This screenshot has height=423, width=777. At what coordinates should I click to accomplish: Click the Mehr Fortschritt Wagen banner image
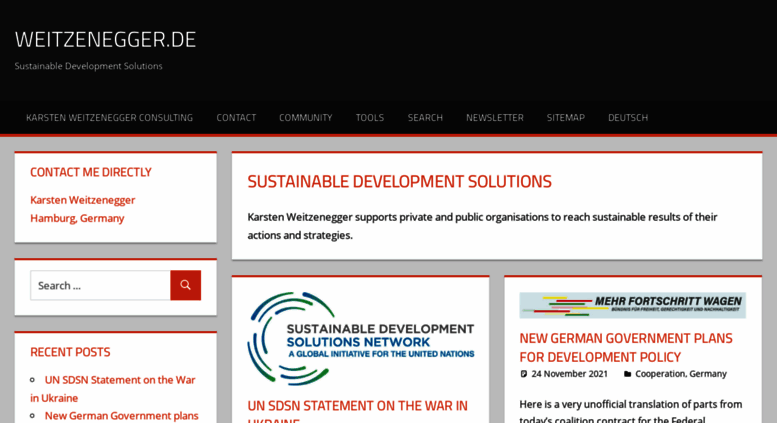point(632,305)
